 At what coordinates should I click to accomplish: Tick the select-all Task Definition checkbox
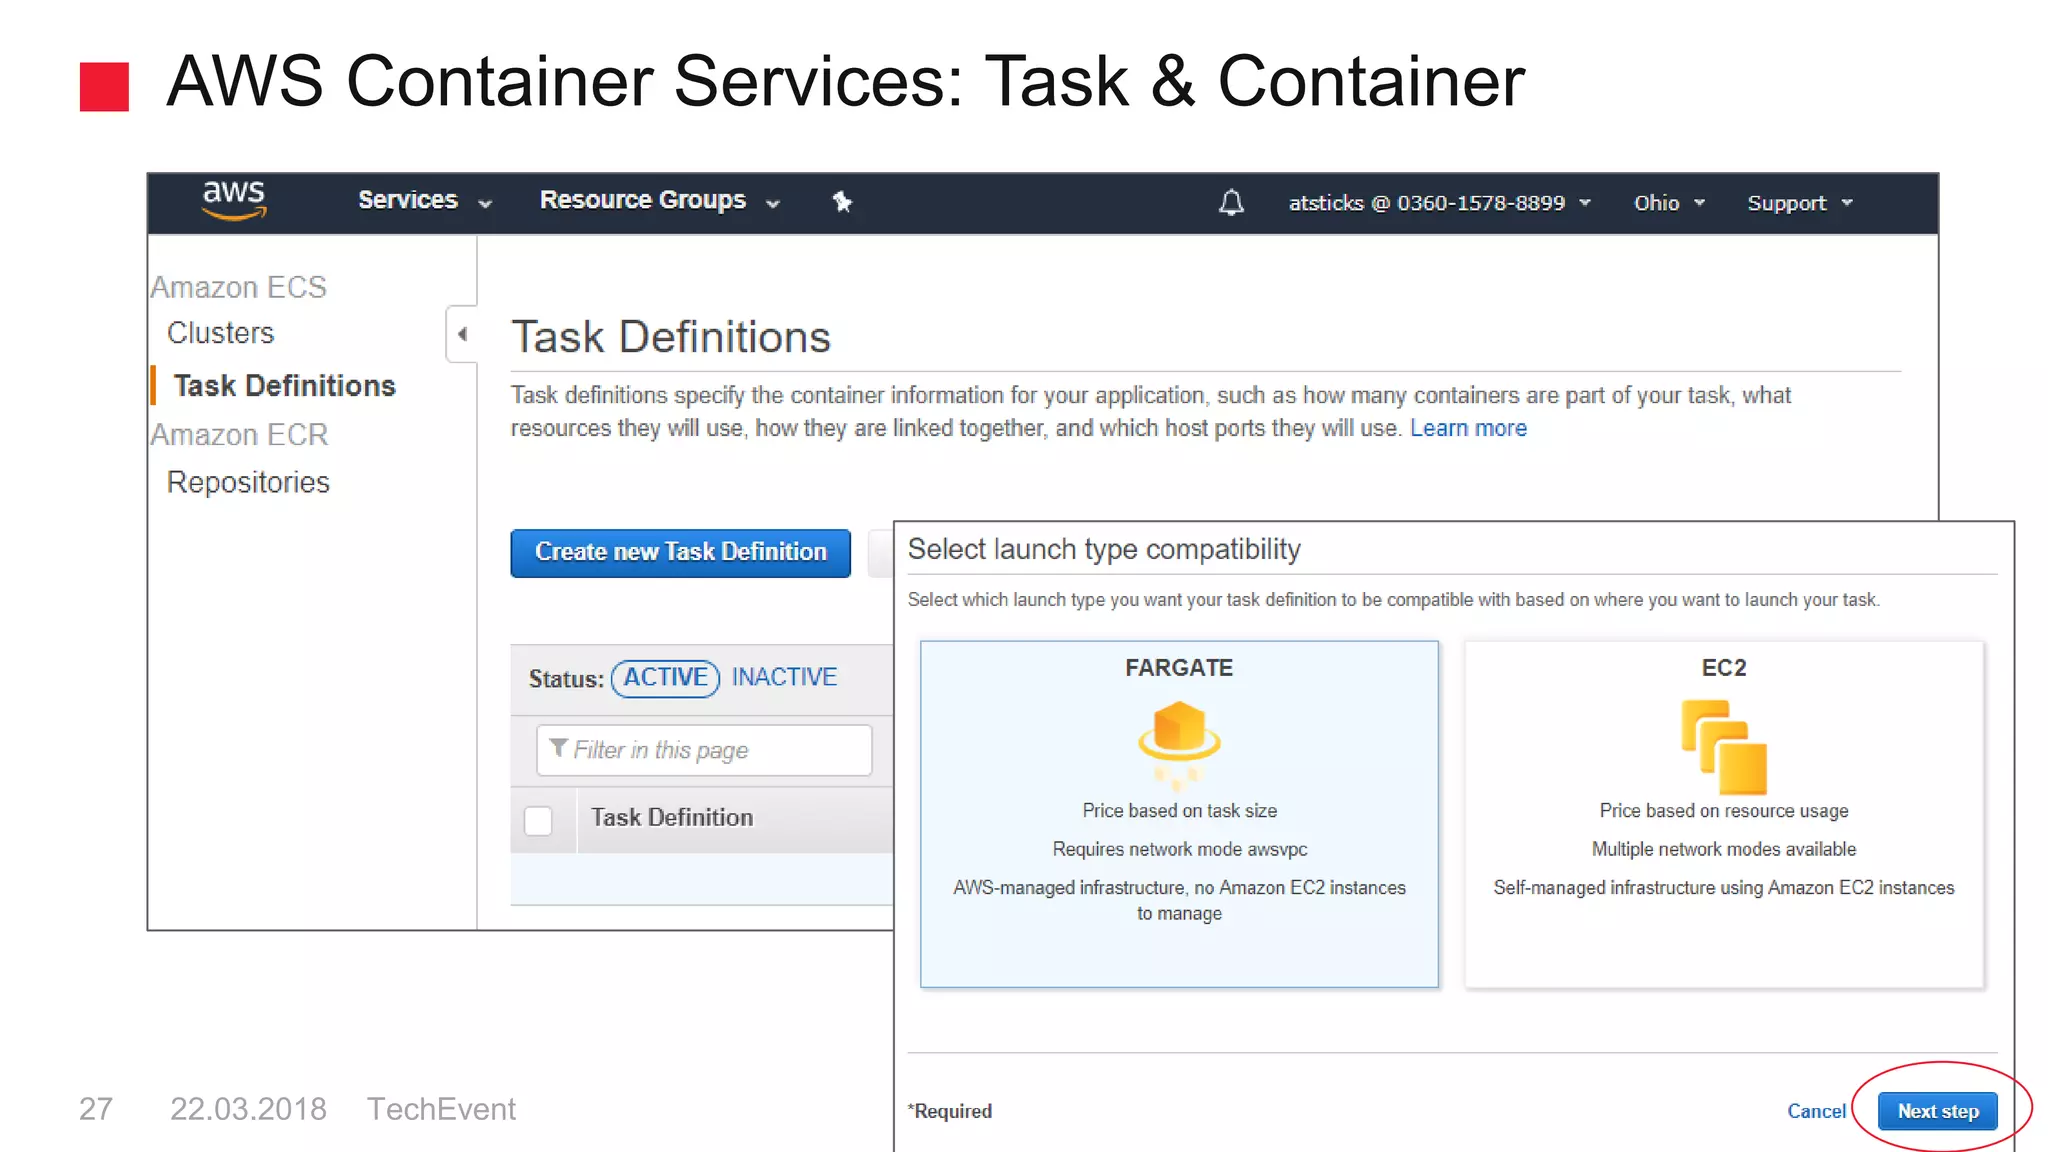click(538, 821)
